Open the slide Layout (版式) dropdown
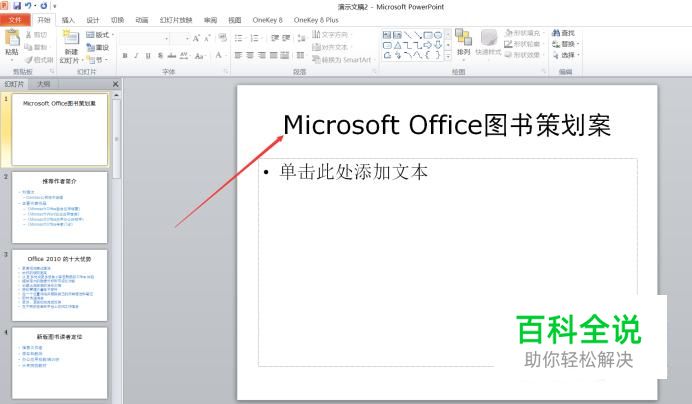Screen dimensions: 692x404 [100, 35]
